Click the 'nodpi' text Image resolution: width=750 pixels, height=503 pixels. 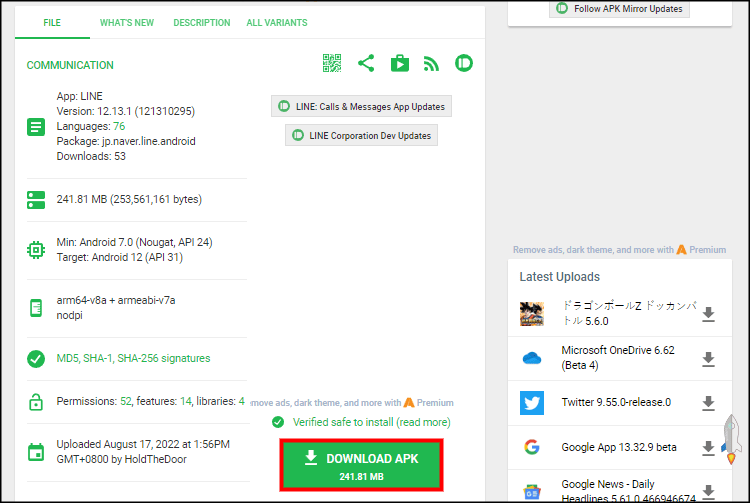pos(69,316)
